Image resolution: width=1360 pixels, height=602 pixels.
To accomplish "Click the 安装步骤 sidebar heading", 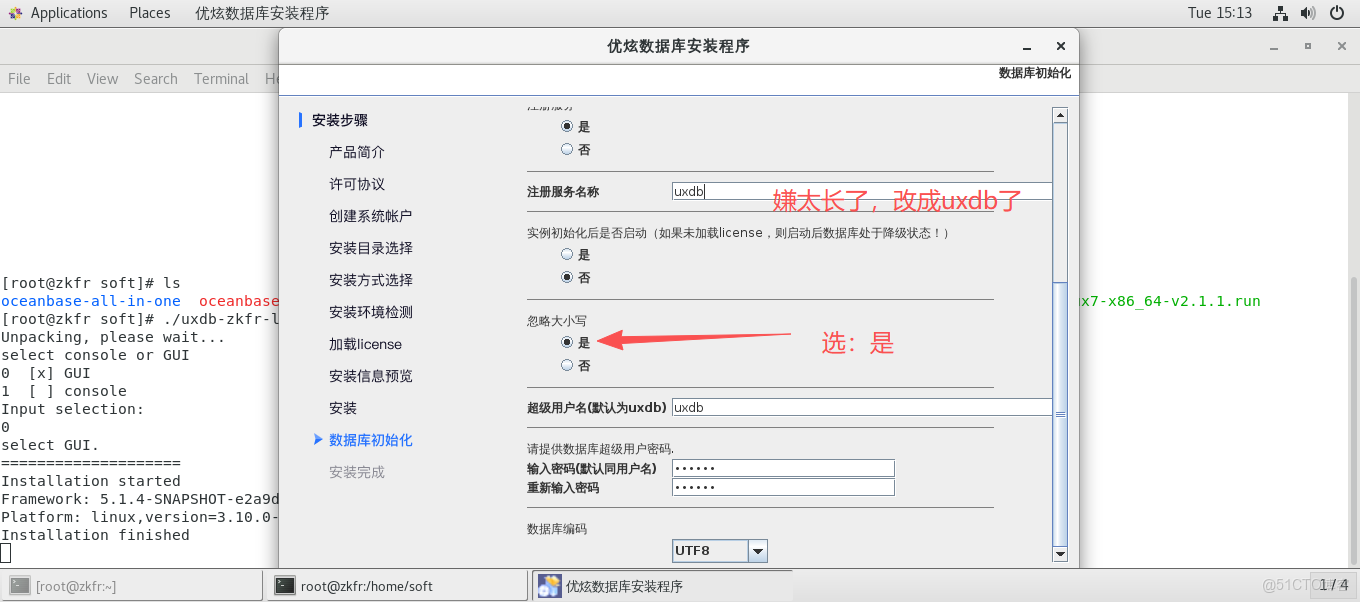I will (x=340, y=120).
